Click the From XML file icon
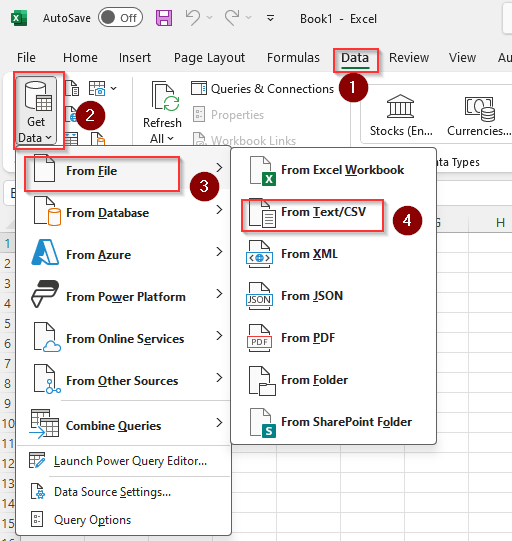Viewport: 512px width, 541px height. (259, 254)
